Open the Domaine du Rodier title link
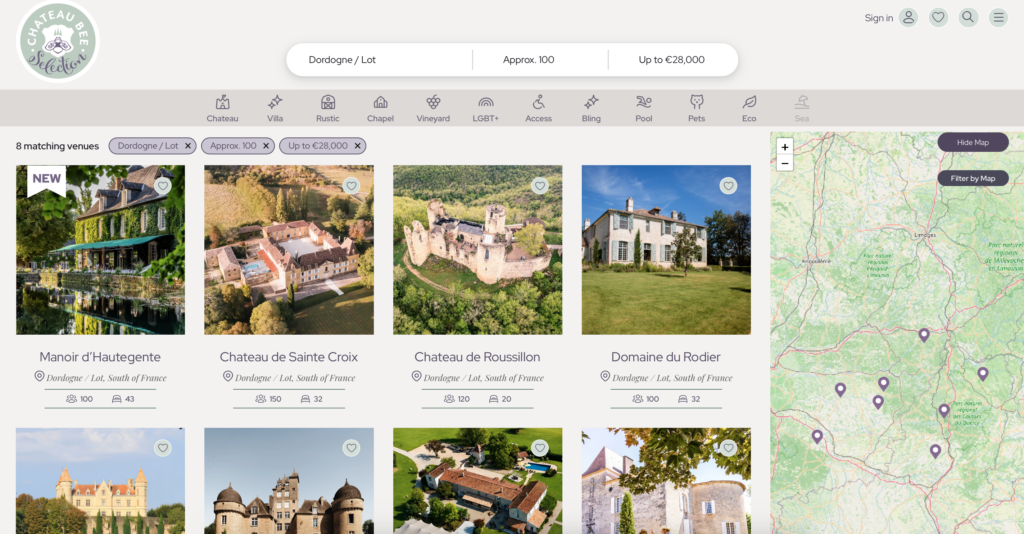 tap(665, 357)
